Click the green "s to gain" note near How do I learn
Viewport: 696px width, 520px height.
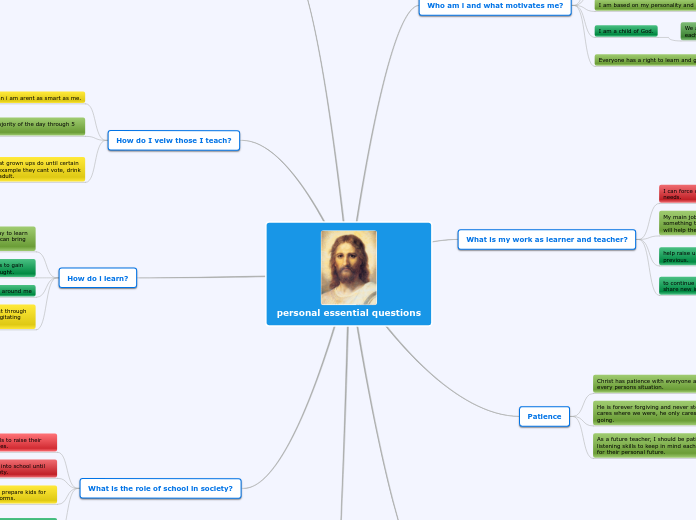pyautogui.click(x=18, y=268)
